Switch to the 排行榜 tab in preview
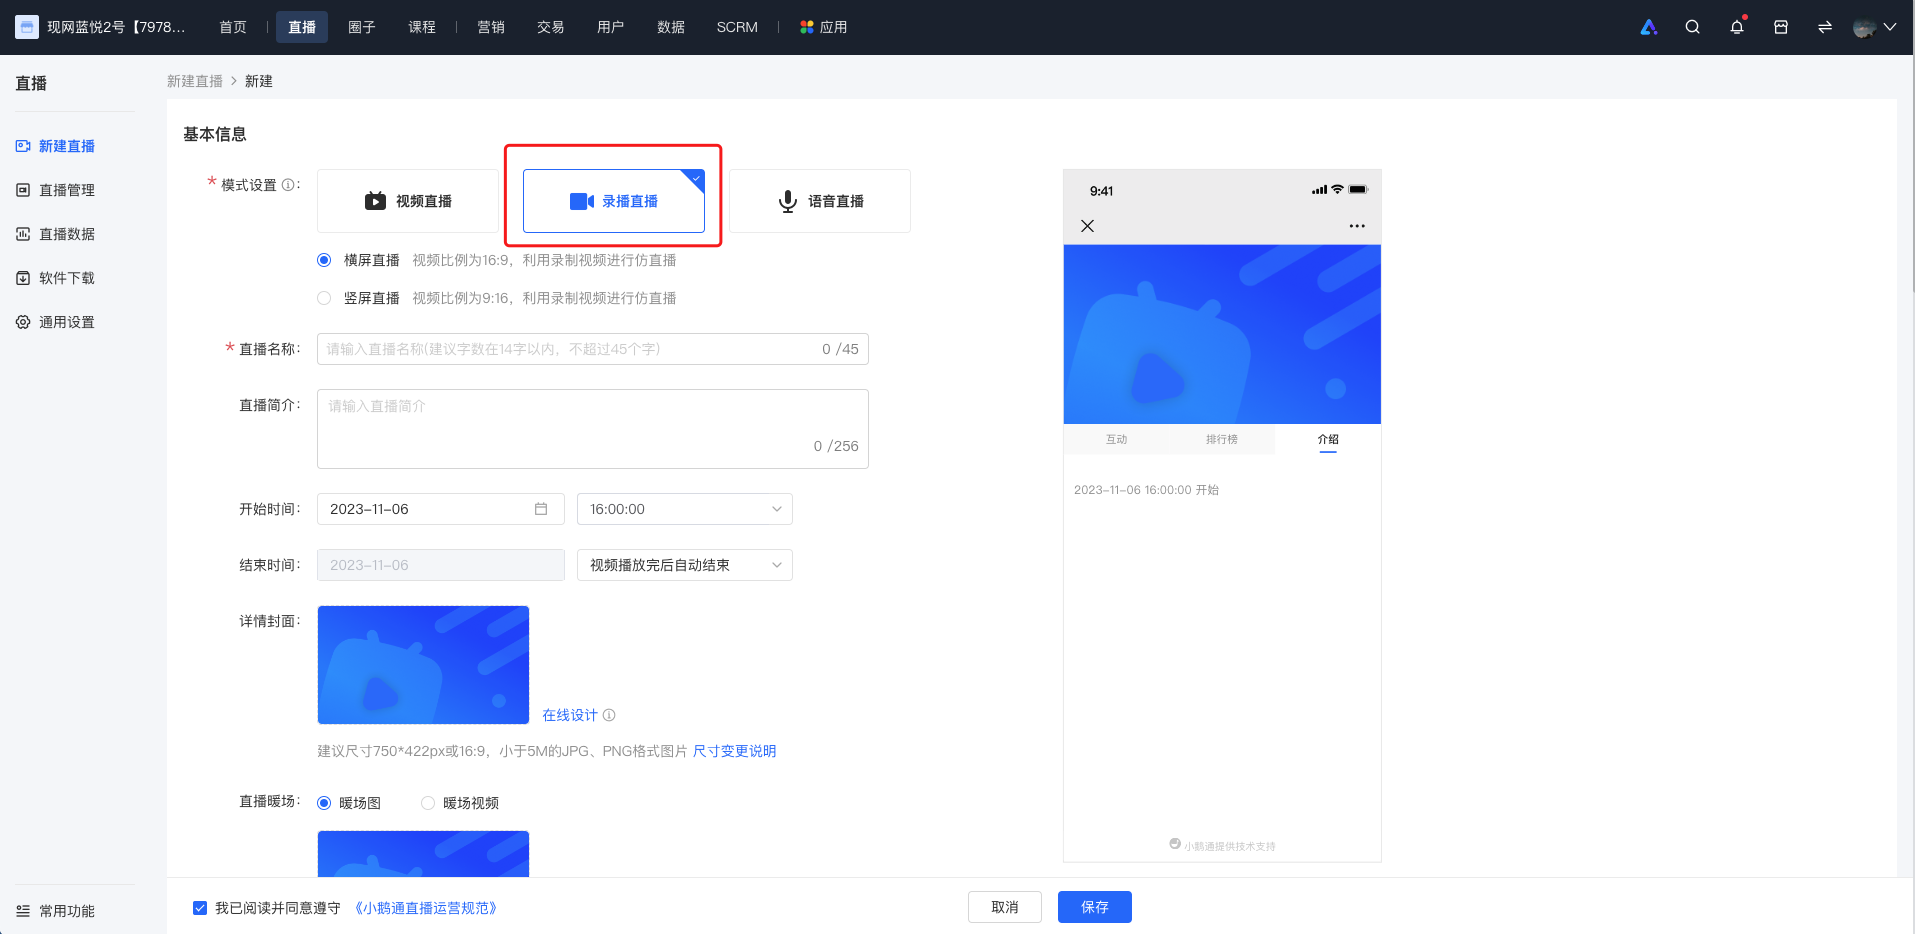 pyautogui.click(x=1221, y=439)
